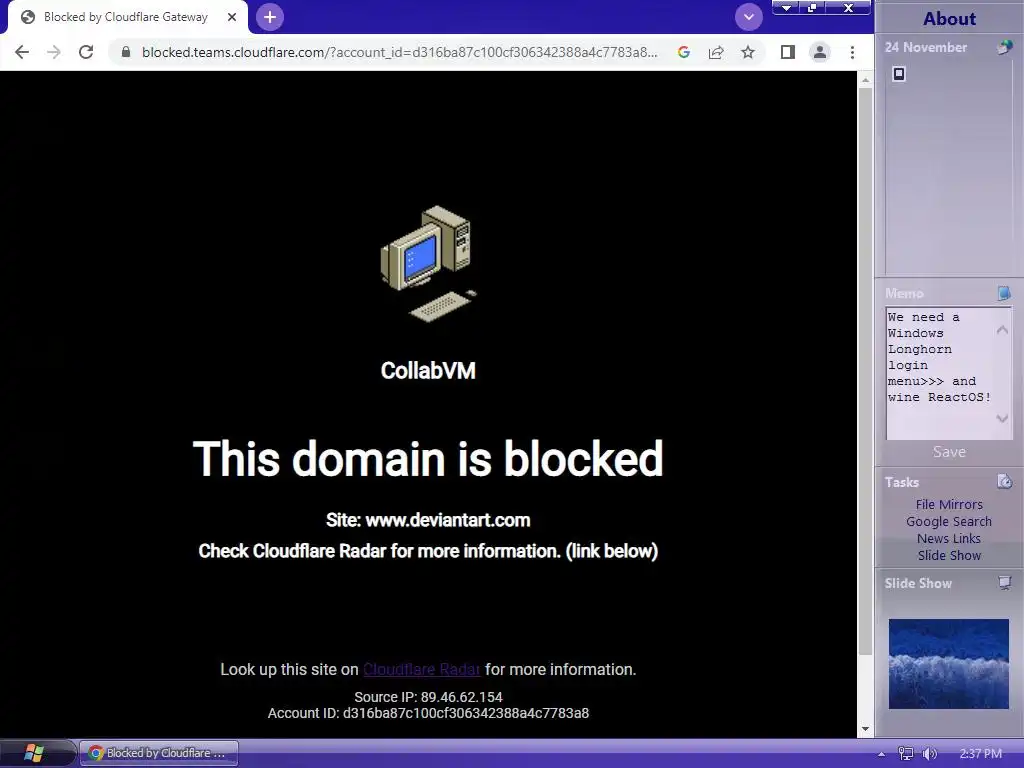Click the 24 November date label

click(x=925, y=47)
